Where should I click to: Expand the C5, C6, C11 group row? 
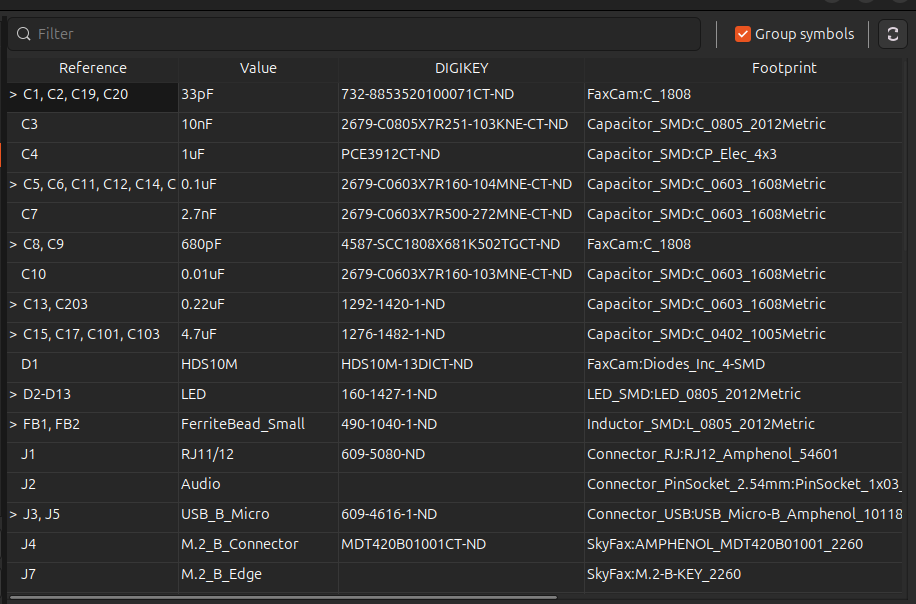13,185
